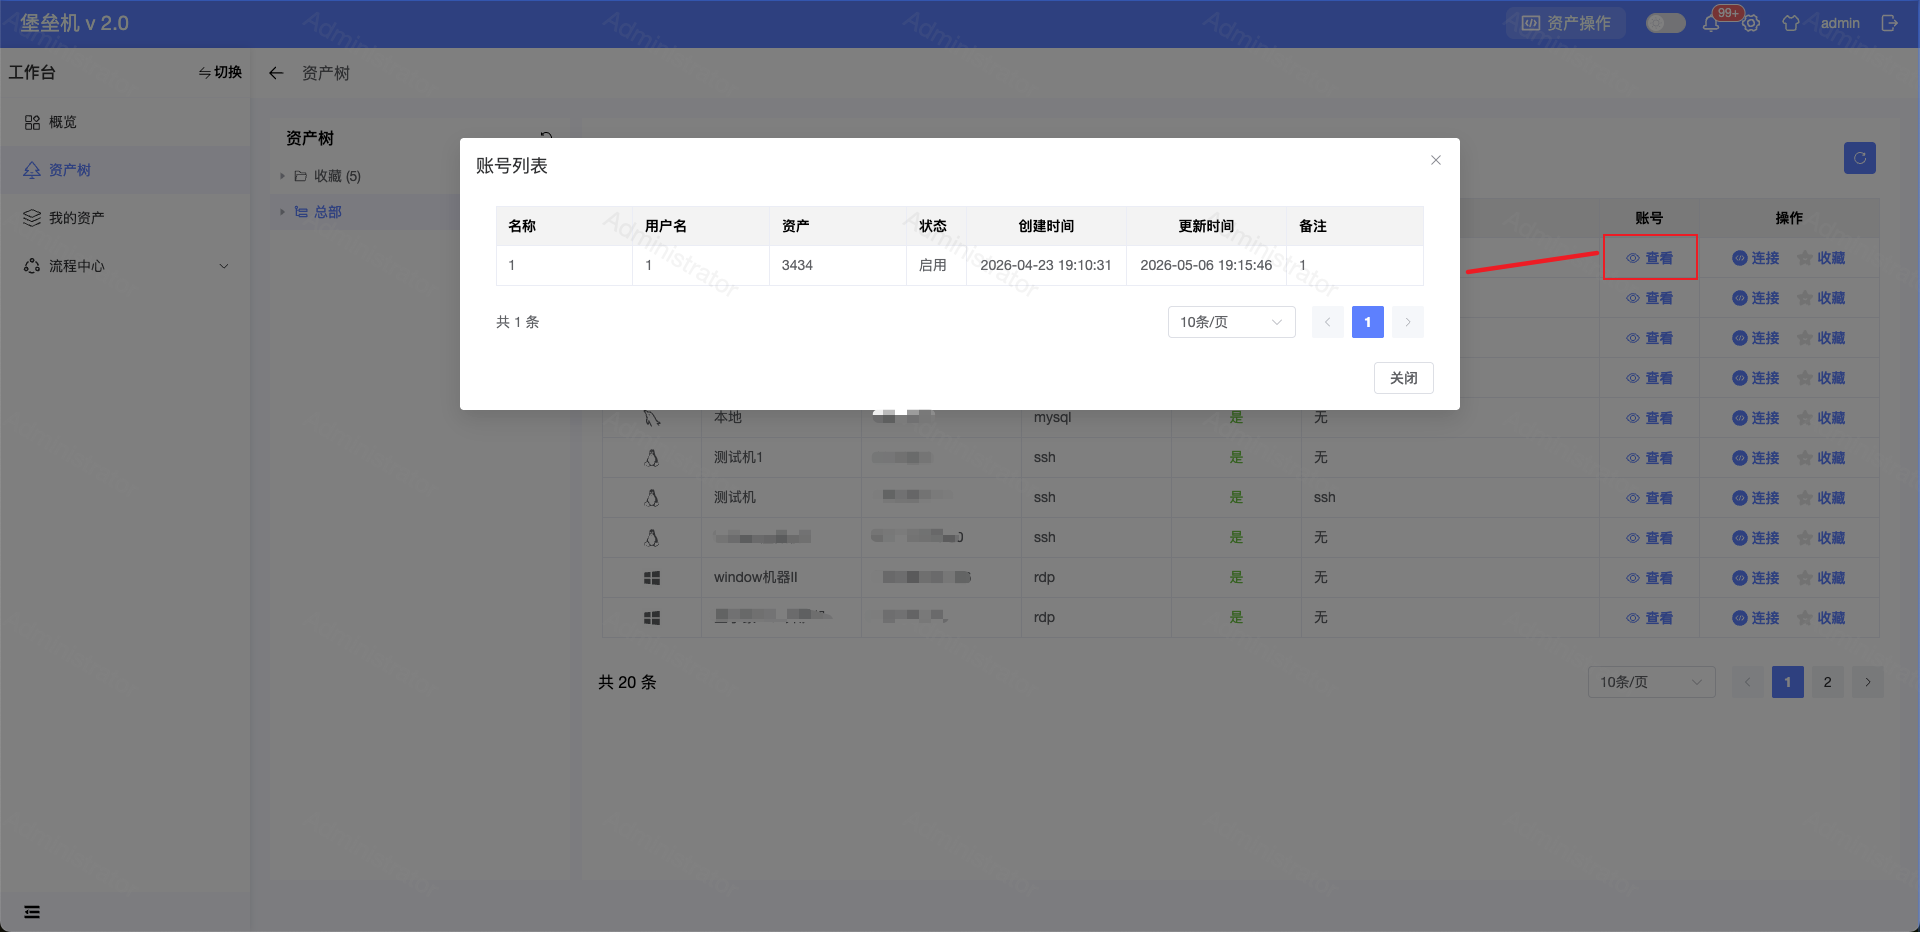Favorite the window机器II row with 收藏 star

1822,578
